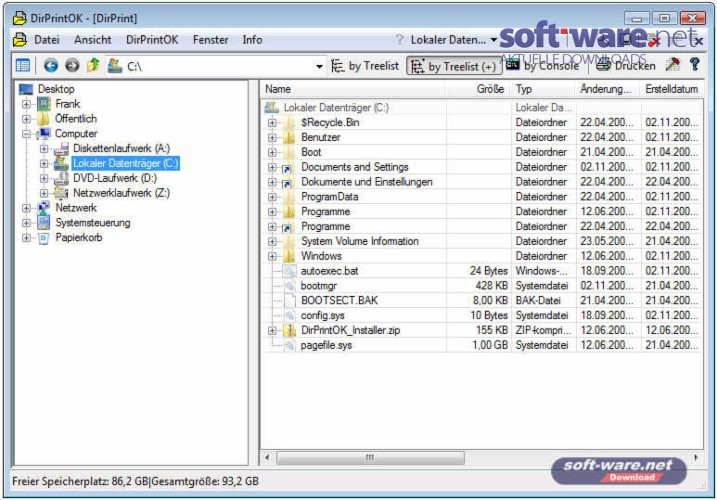Click the Papierkorb recycle bin icon
717x500 pixels.
(43, 238)
